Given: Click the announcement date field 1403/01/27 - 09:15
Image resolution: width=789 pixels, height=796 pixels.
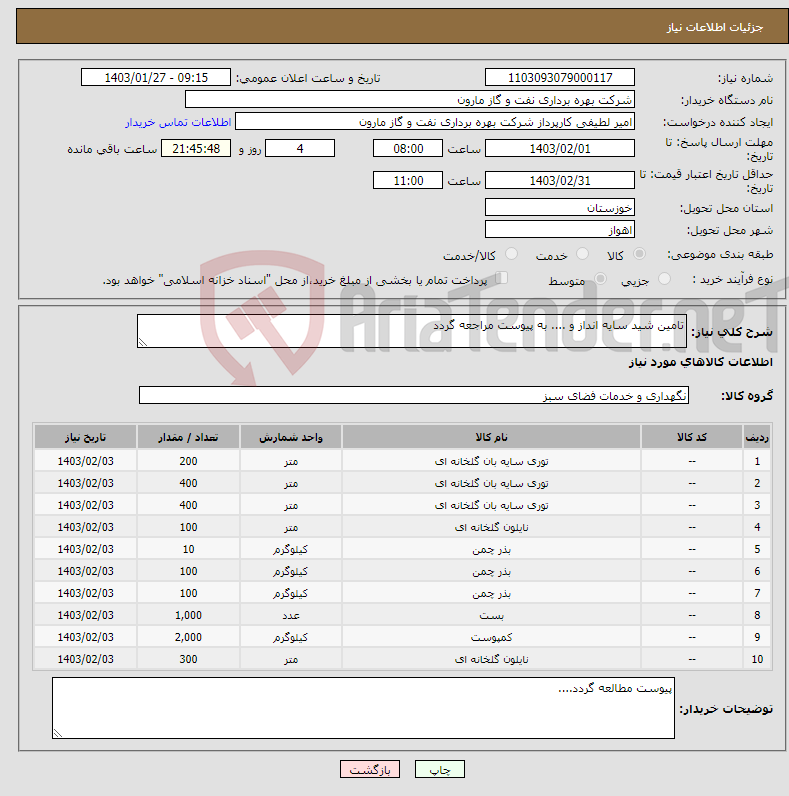Looking at the screenshot, I should [x=156, y=78].
